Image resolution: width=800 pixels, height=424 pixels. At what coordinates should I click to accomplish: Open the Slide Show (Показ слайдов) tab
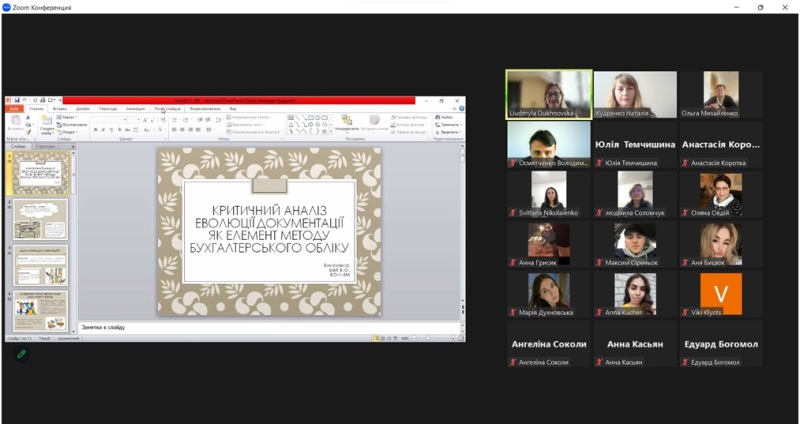pyautogui.click(x=167, y=109)
